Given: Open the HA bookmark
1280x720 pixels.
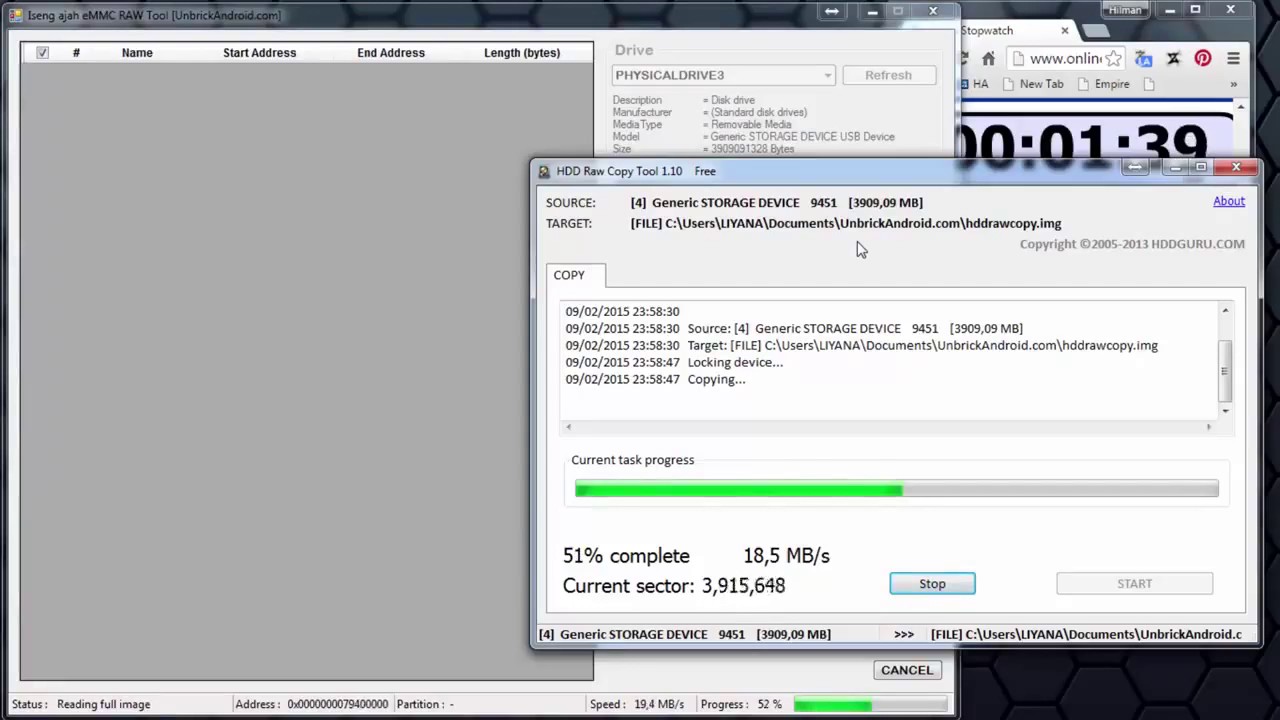Looking at the screenshot, I should point(974,84).
